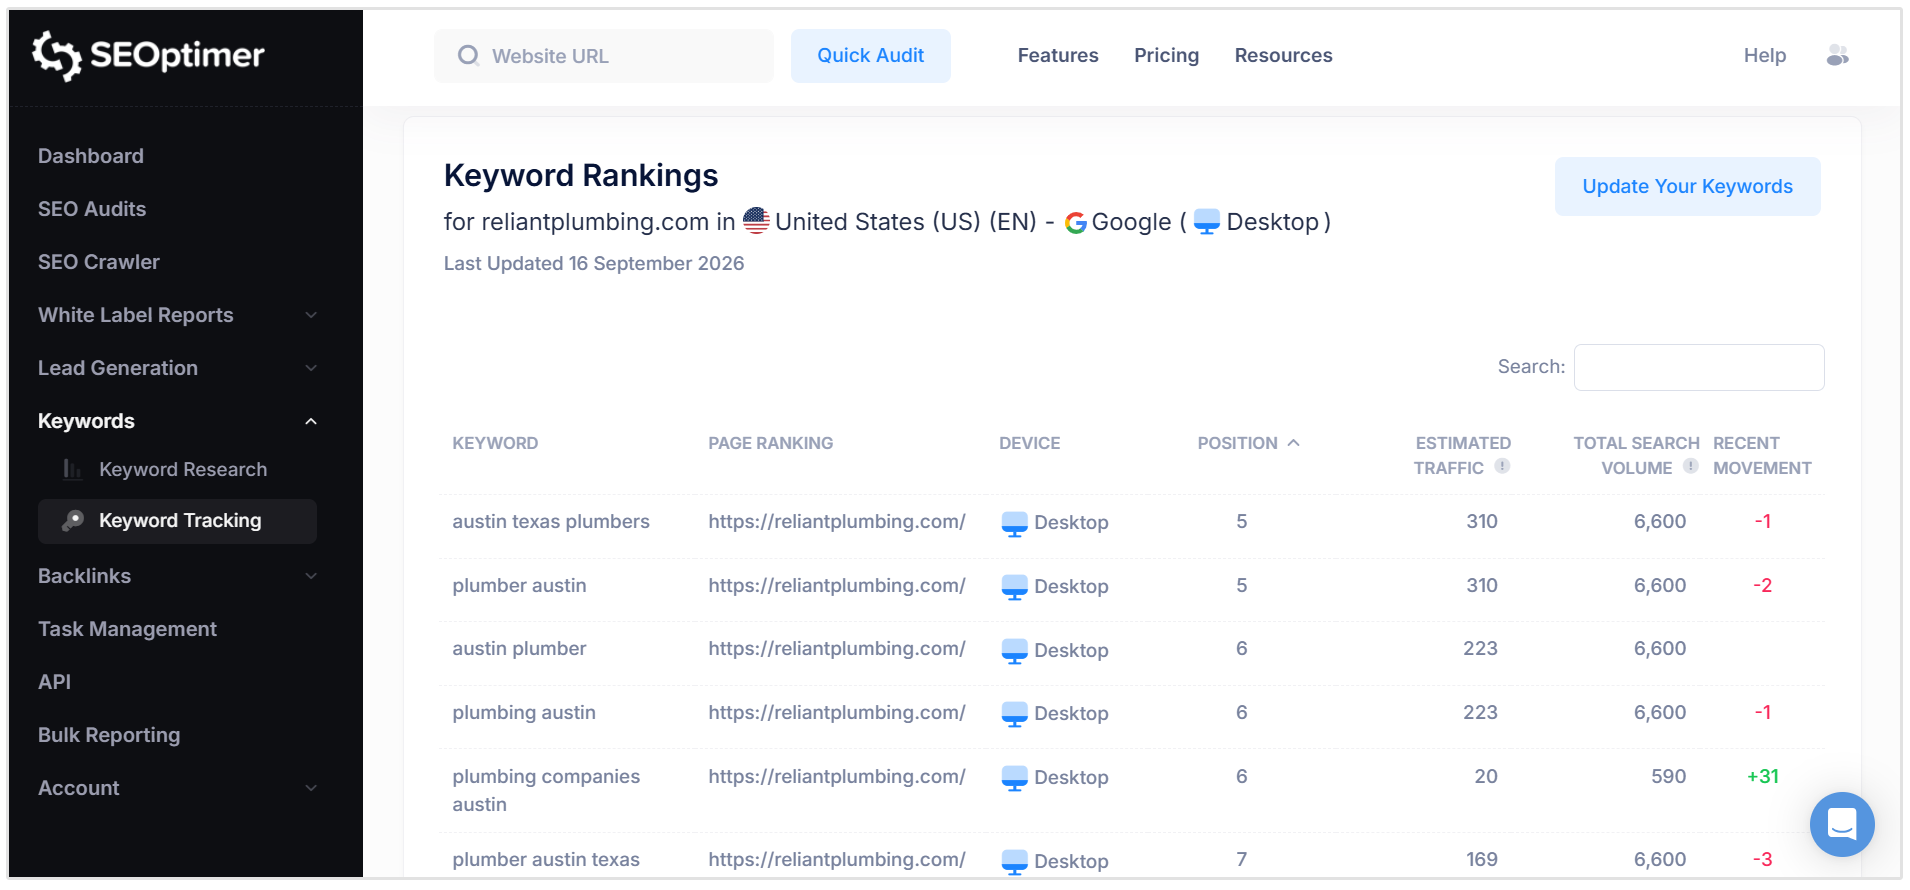The image size is (1910, 890).
Task: Click Update Your Keywords button
Action: [x=1687, y=187]
